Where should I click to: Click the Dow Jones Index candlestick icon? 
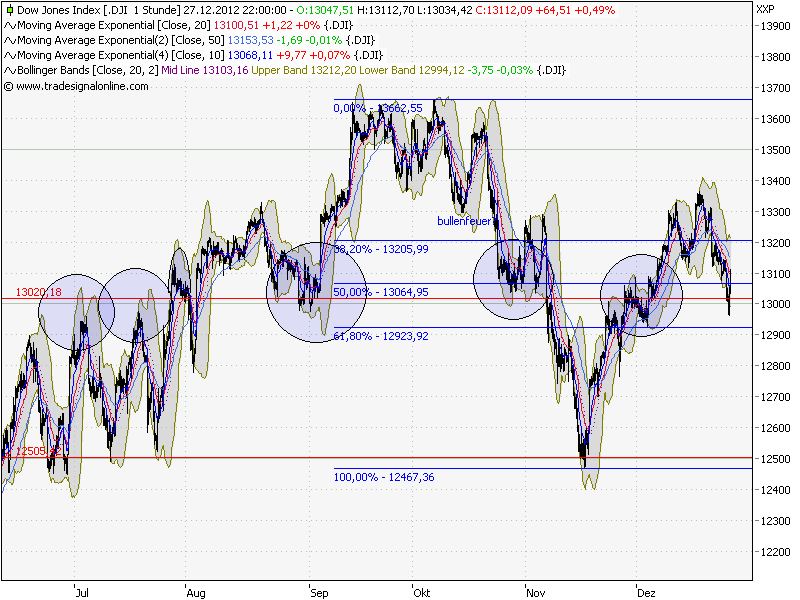coord(9,10)
